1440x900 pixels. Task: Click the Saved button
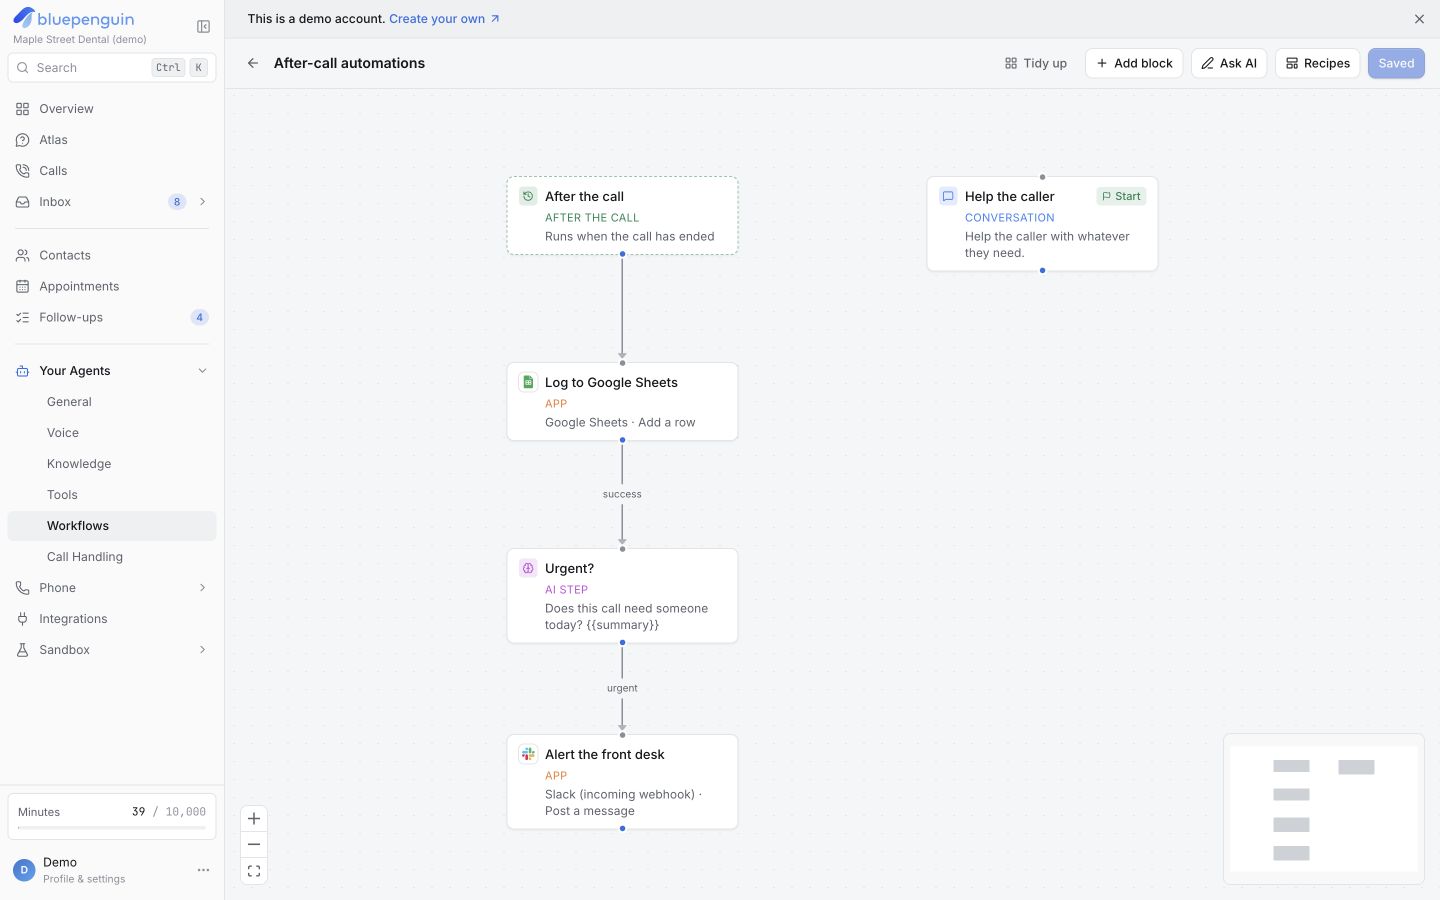(x=1396, y=63)
